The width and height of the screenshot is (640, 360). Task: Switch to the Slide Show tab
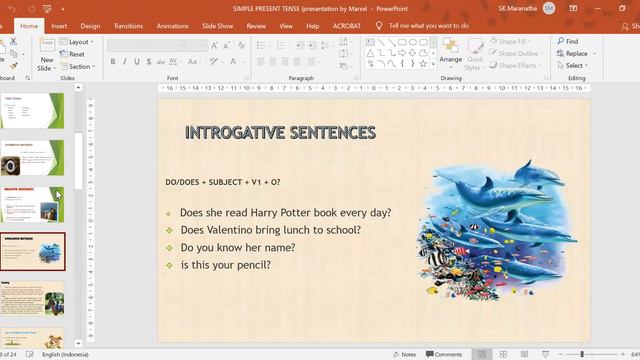[x=218, y=26]
